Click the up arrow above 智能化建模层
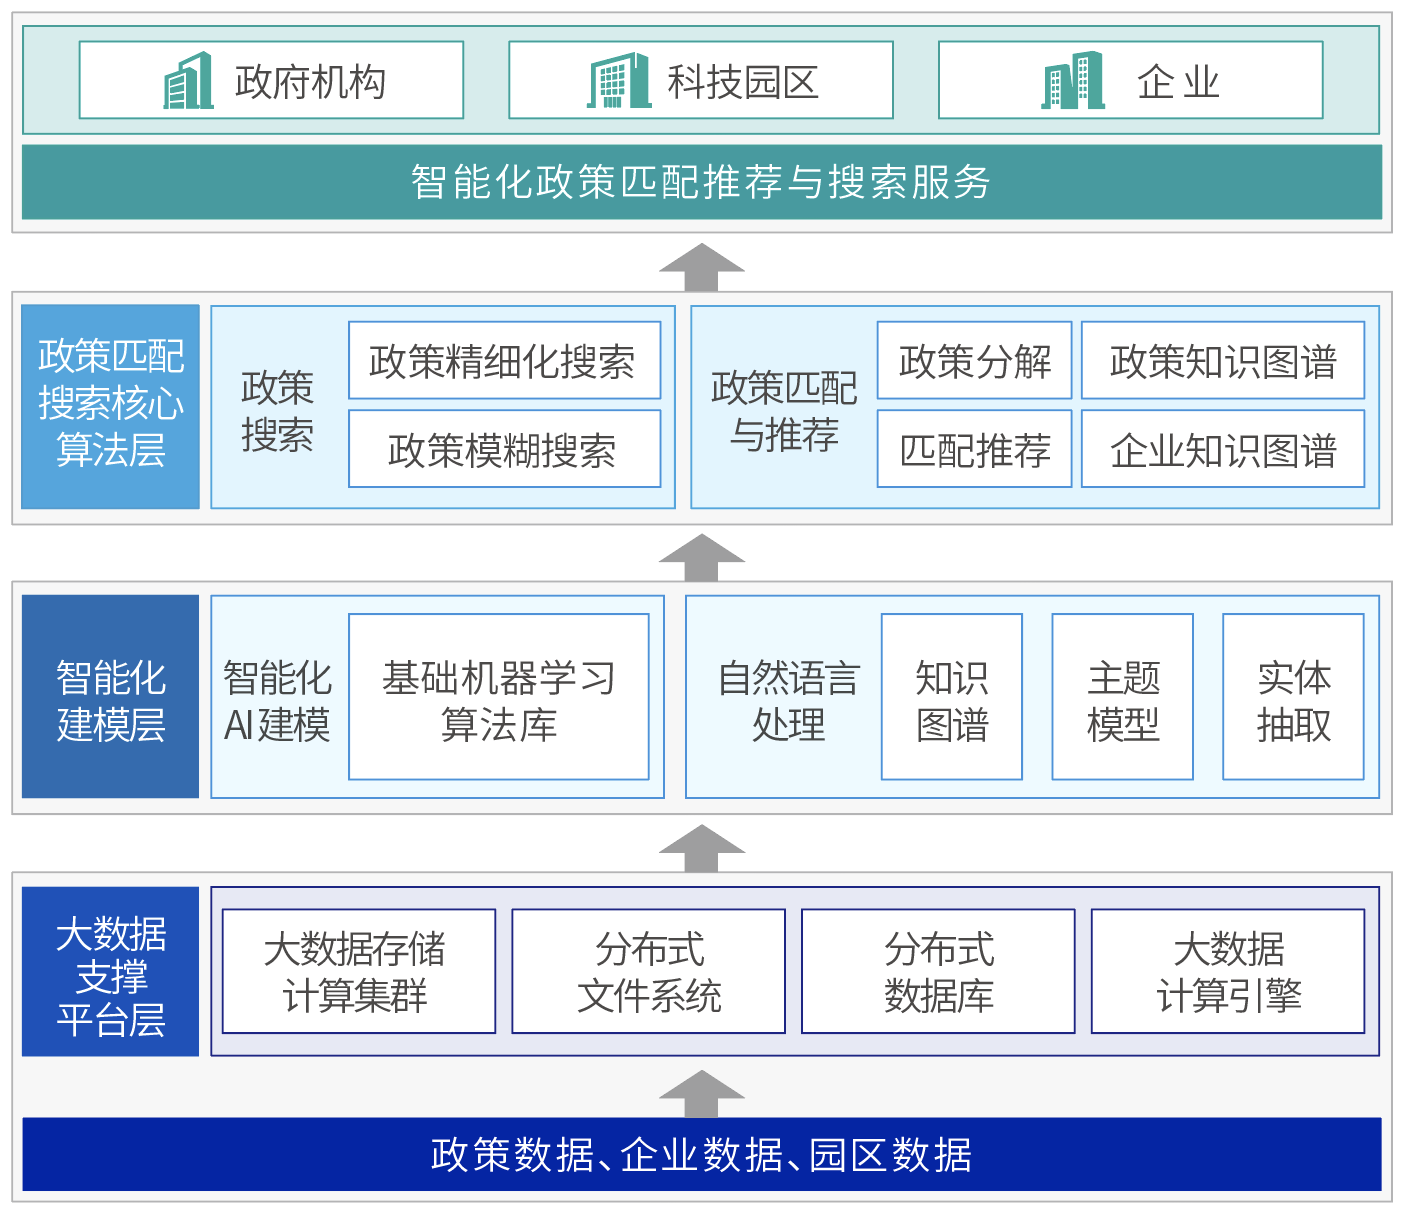 point(702,557)
